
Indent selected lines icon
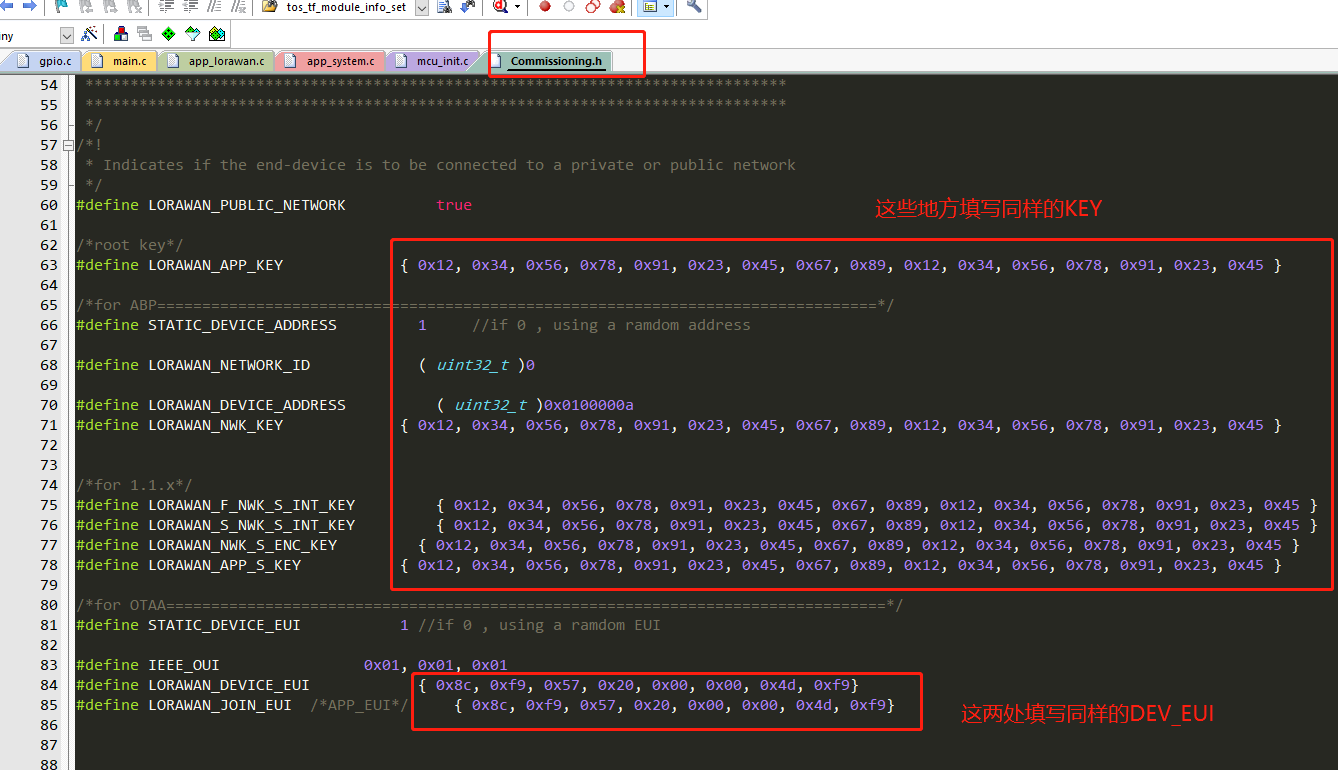click(167, 6)
